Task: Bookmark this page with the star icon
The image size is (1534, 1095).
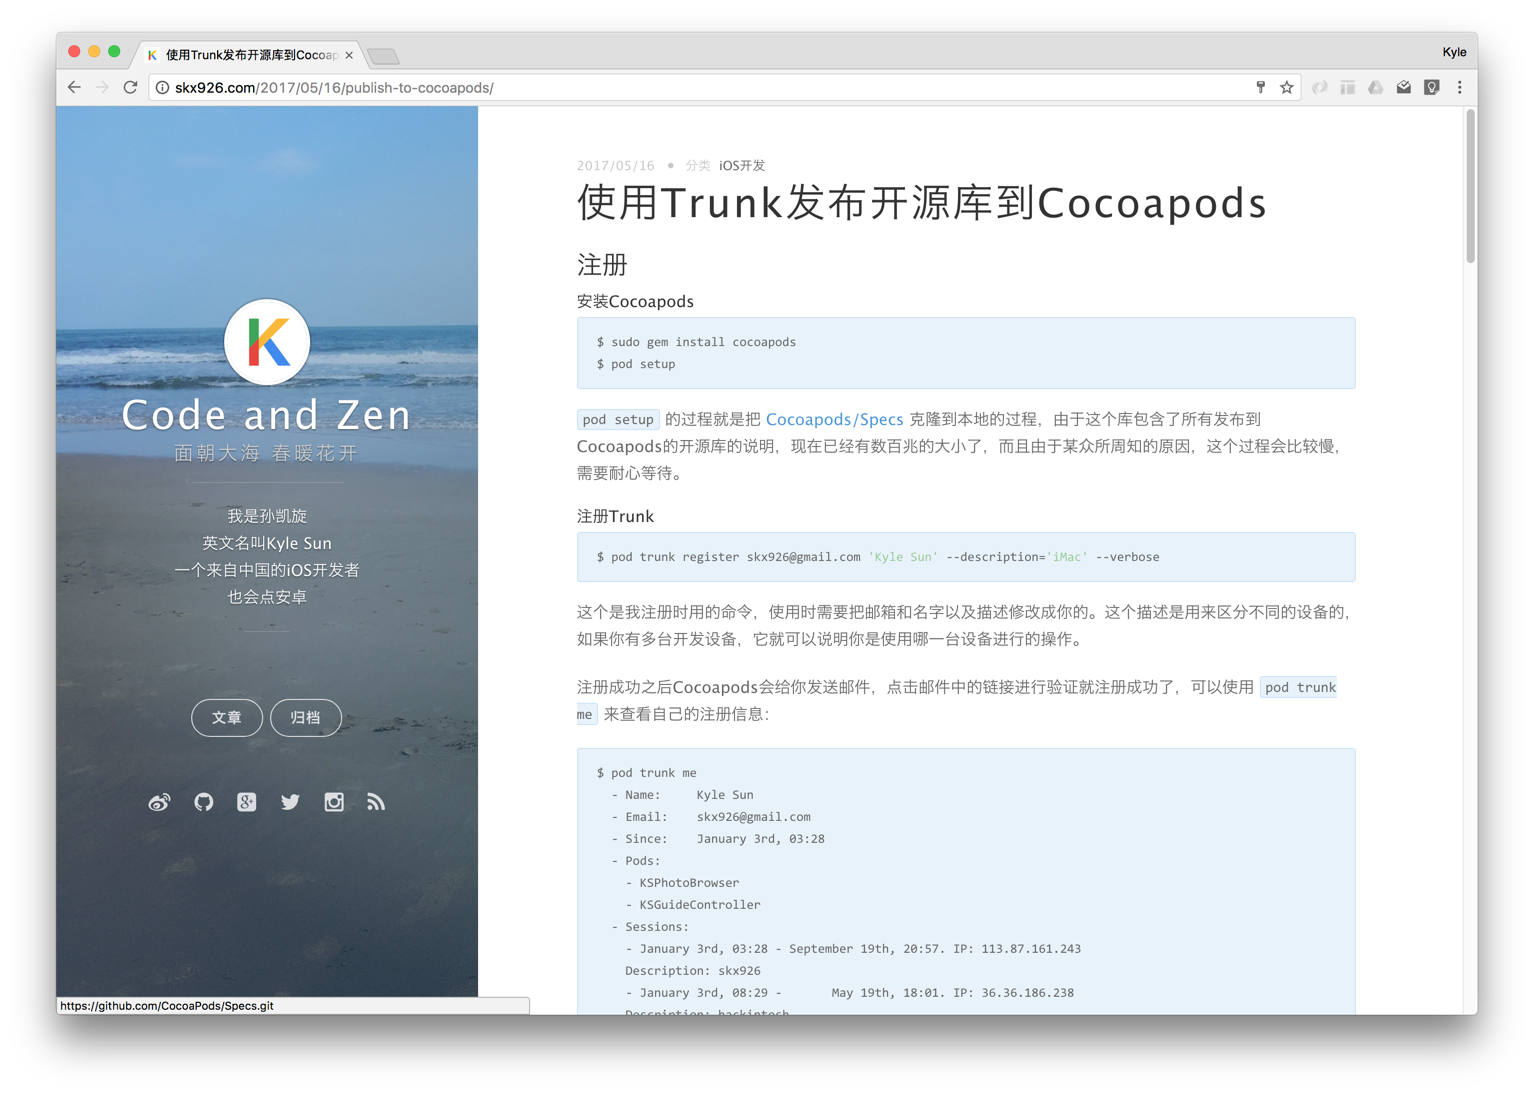Action: point(1287,88)
